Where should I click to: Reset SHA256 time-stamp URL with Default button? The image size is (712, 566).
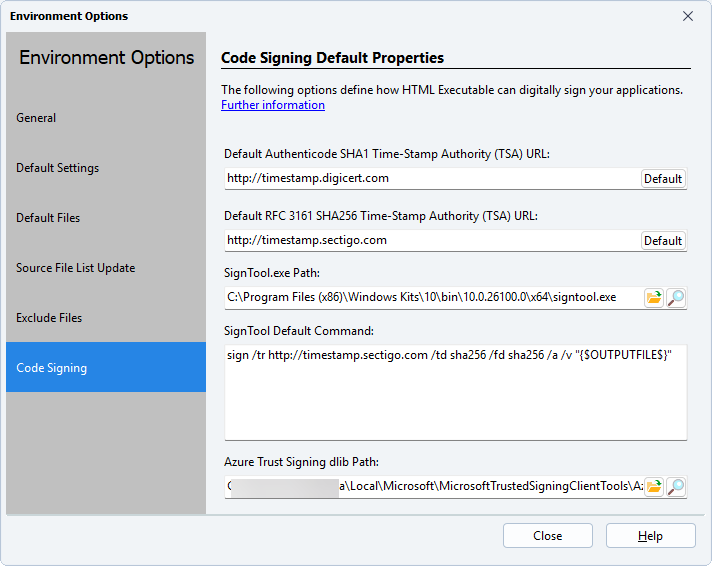point(663,241)
